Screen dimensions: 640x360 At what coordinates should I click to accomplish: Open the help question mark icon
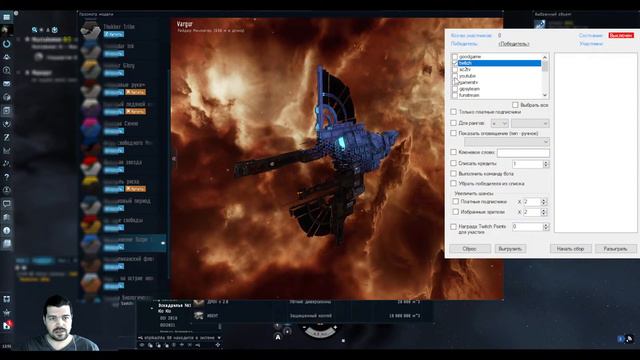pos(7,177)
